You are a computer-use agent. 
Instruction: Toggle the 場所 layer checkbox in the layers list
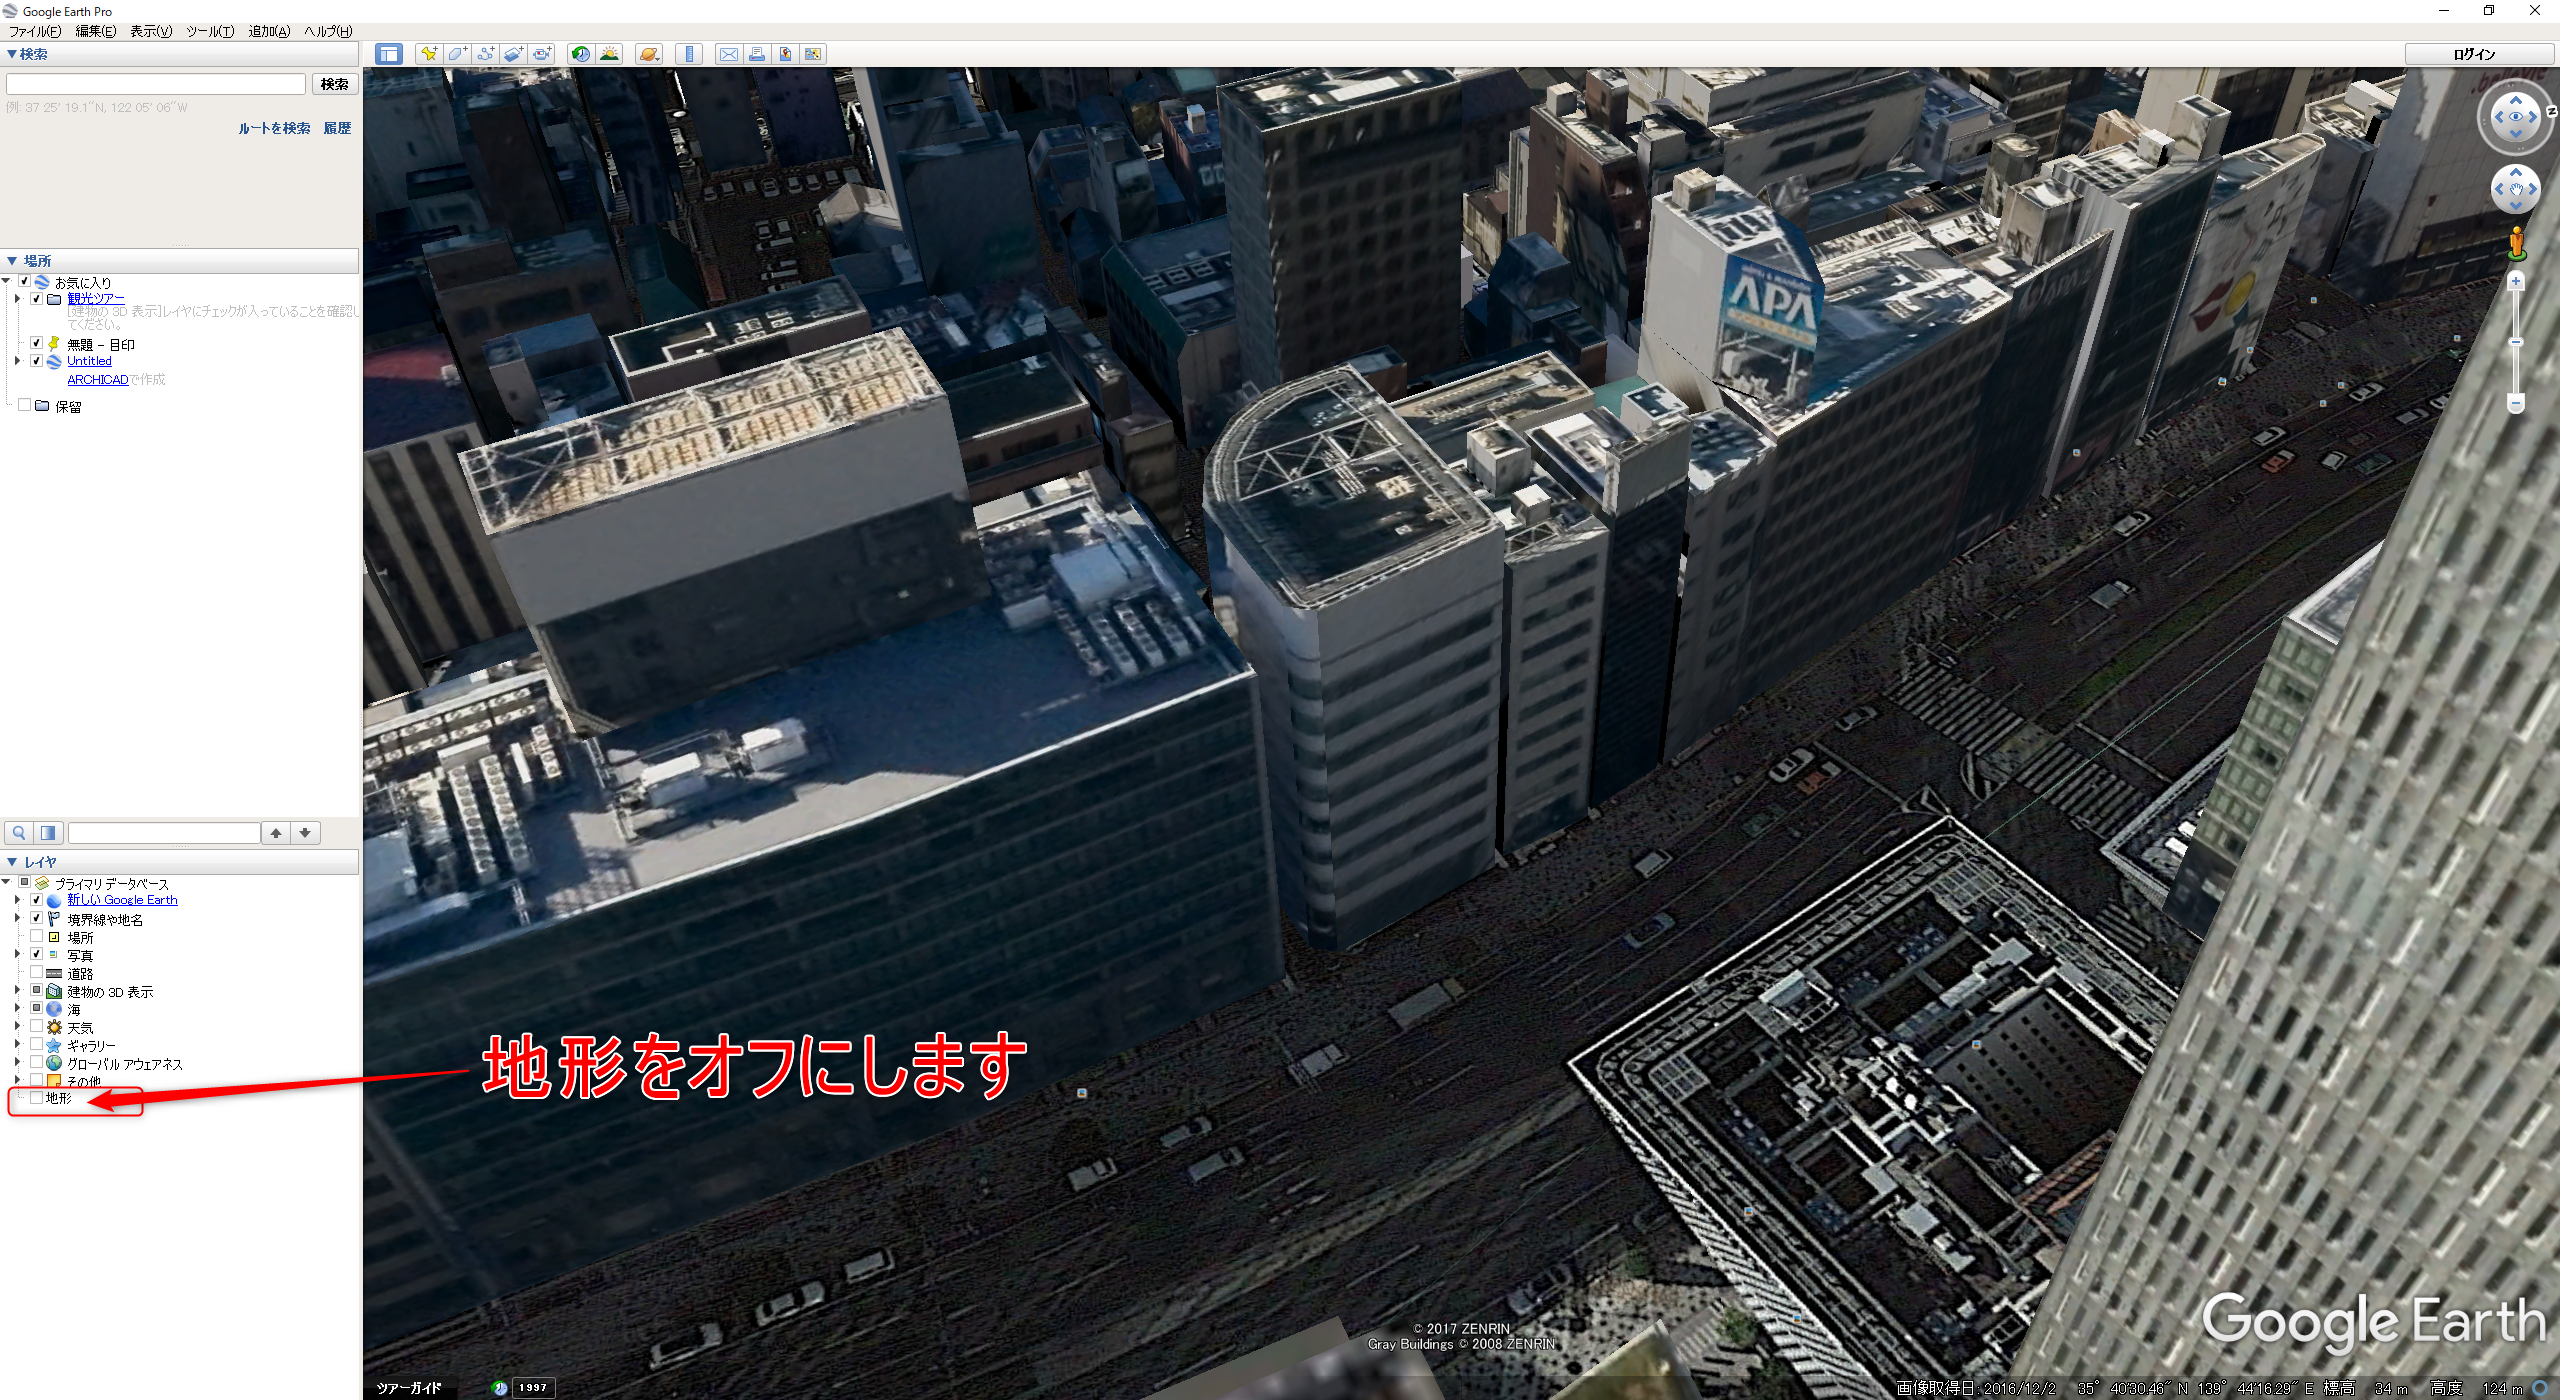tap(37, 936)
